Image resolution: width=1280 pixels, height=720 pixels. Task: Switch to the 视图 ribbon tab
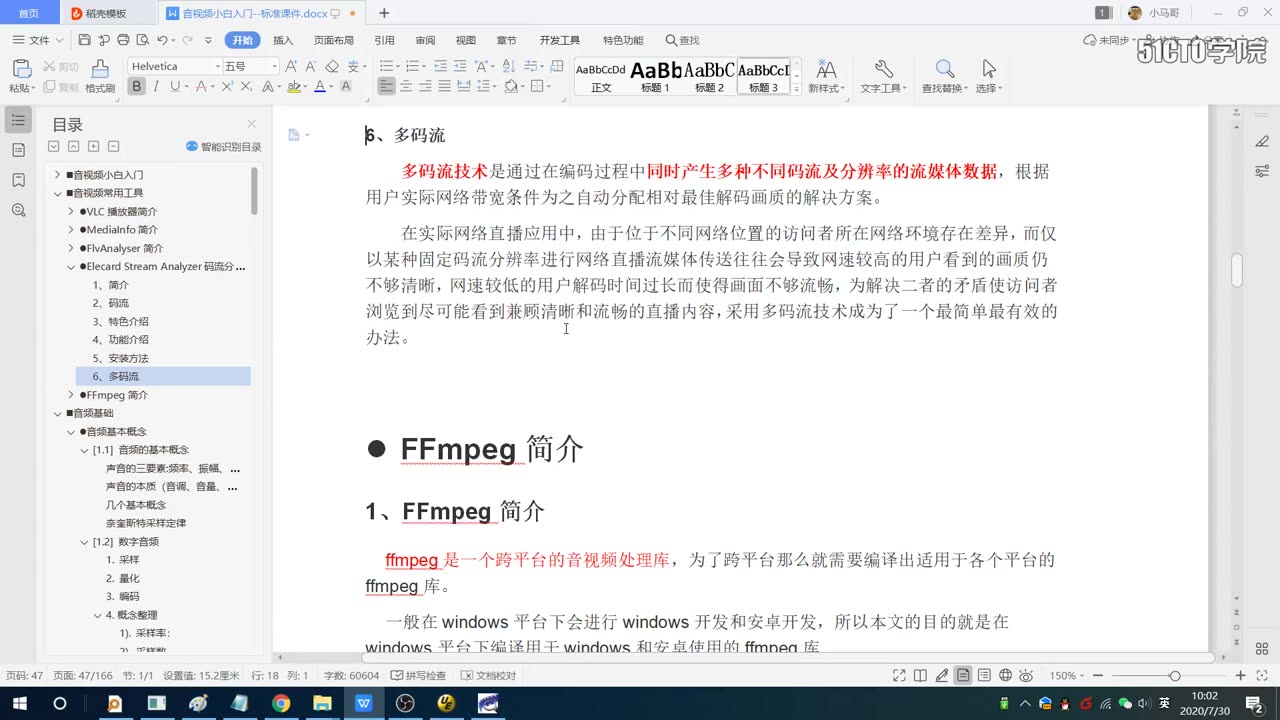[466, 40]
